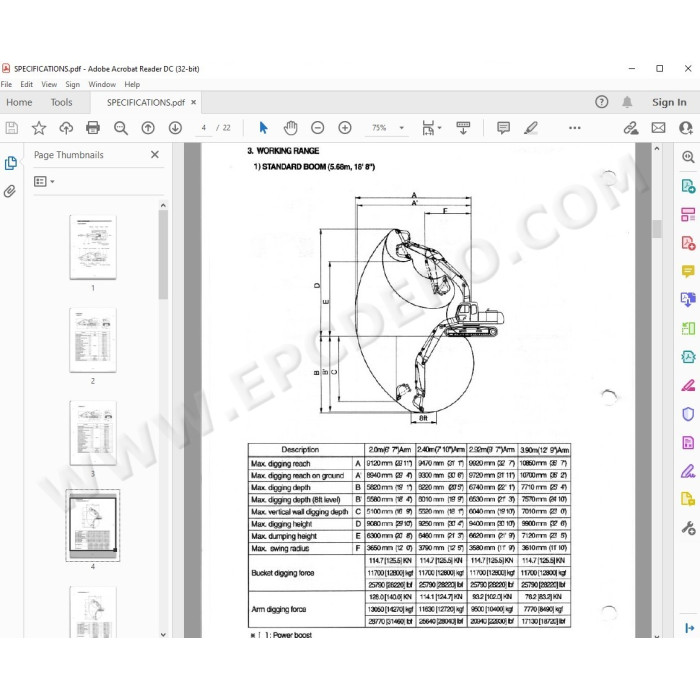Image resolution: width=700 pixels, height=700 pixels.
Task: Click the Save file icon
Action: pos(12,128)
